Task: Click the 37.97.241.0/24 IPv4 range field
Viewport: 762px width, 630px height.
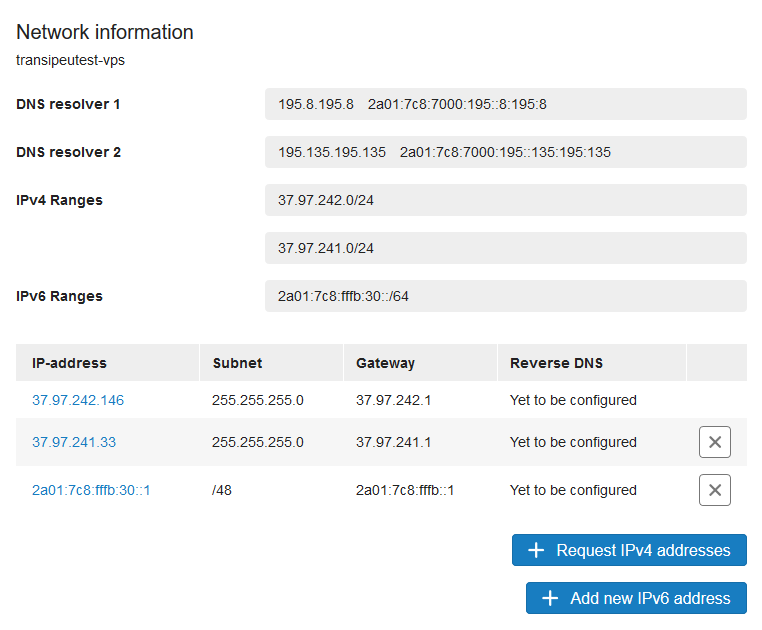Action: click(x=505, y=248)
